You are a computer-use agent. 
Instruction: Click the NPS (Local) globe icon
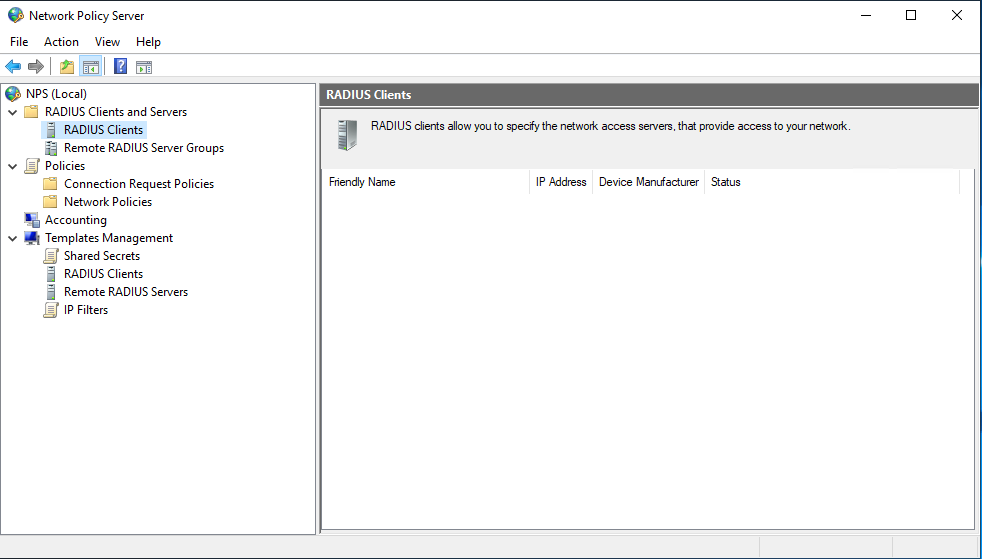coord(13,94)
